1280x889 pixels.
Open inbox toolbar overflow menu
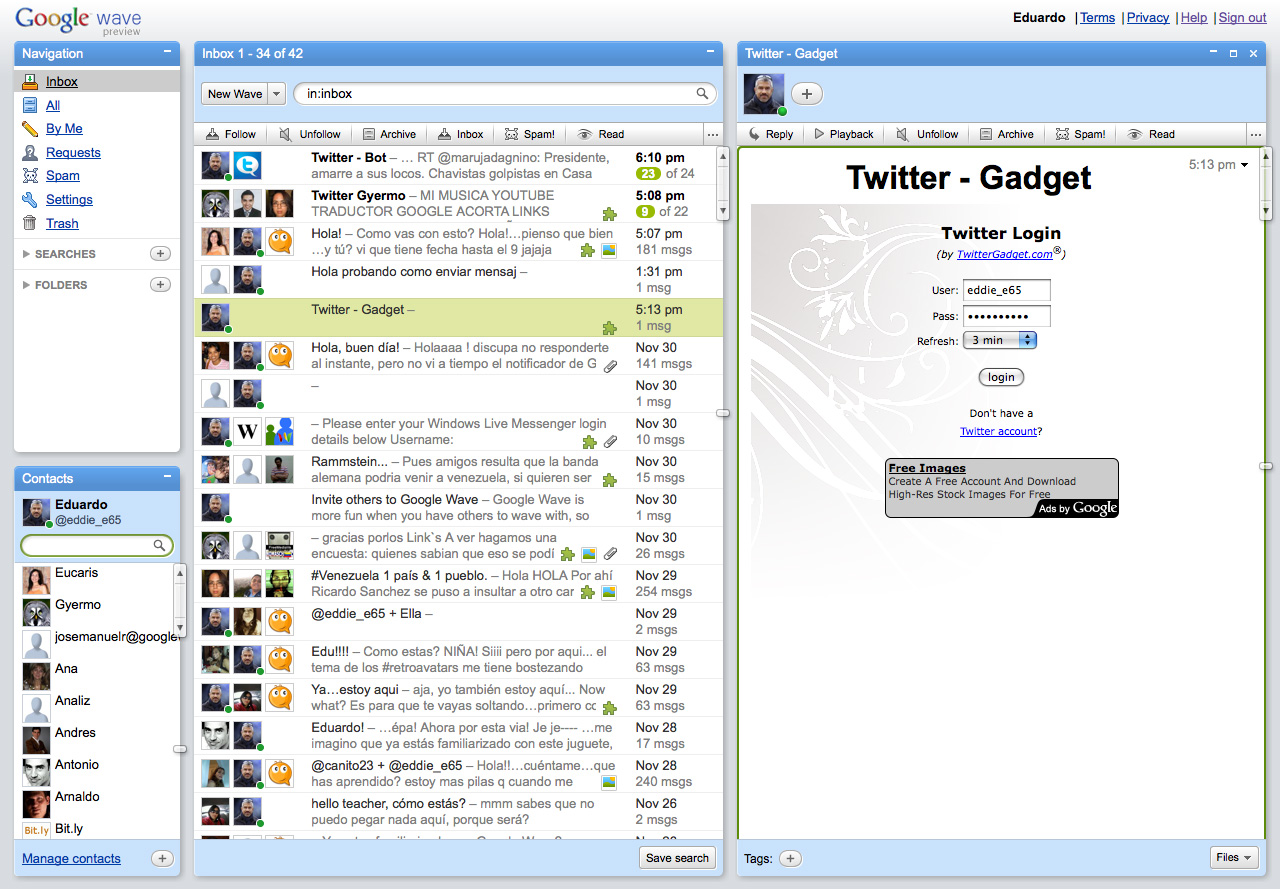tap(713, 134)
